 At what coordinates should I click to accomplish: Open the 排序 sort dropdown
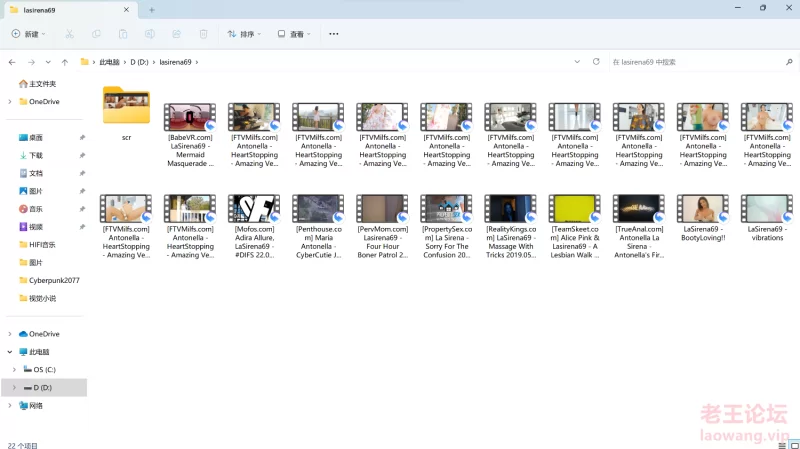244,34
